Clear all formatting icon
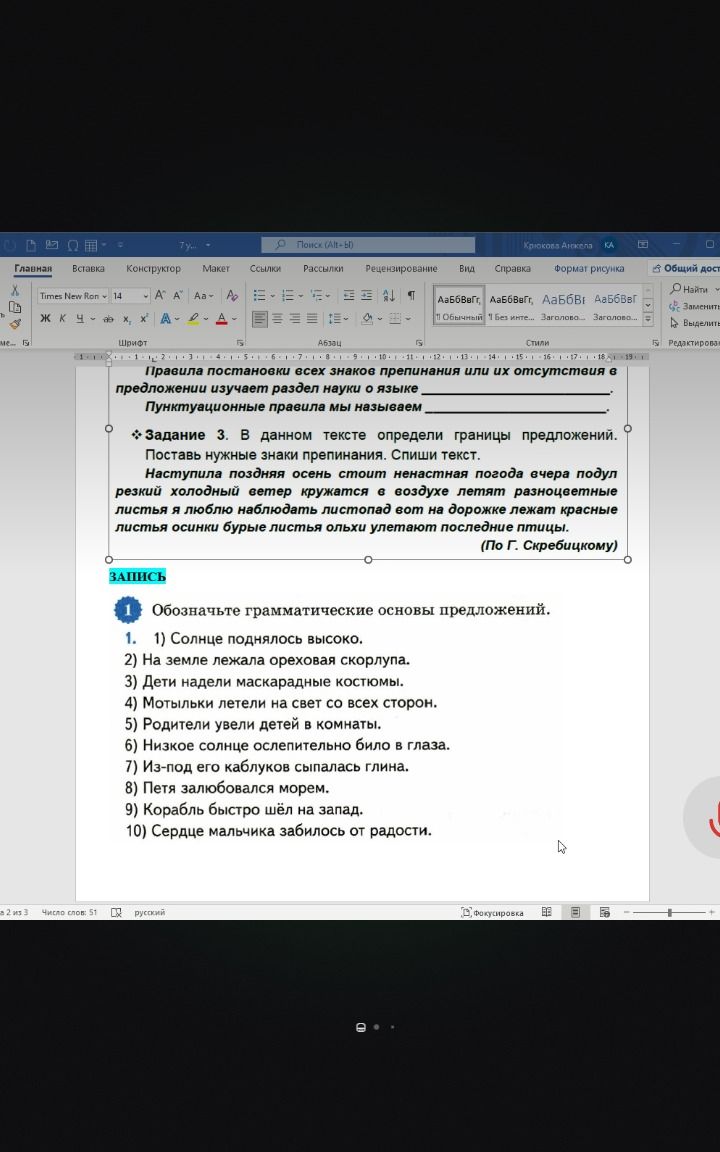 tap(232, 295)
